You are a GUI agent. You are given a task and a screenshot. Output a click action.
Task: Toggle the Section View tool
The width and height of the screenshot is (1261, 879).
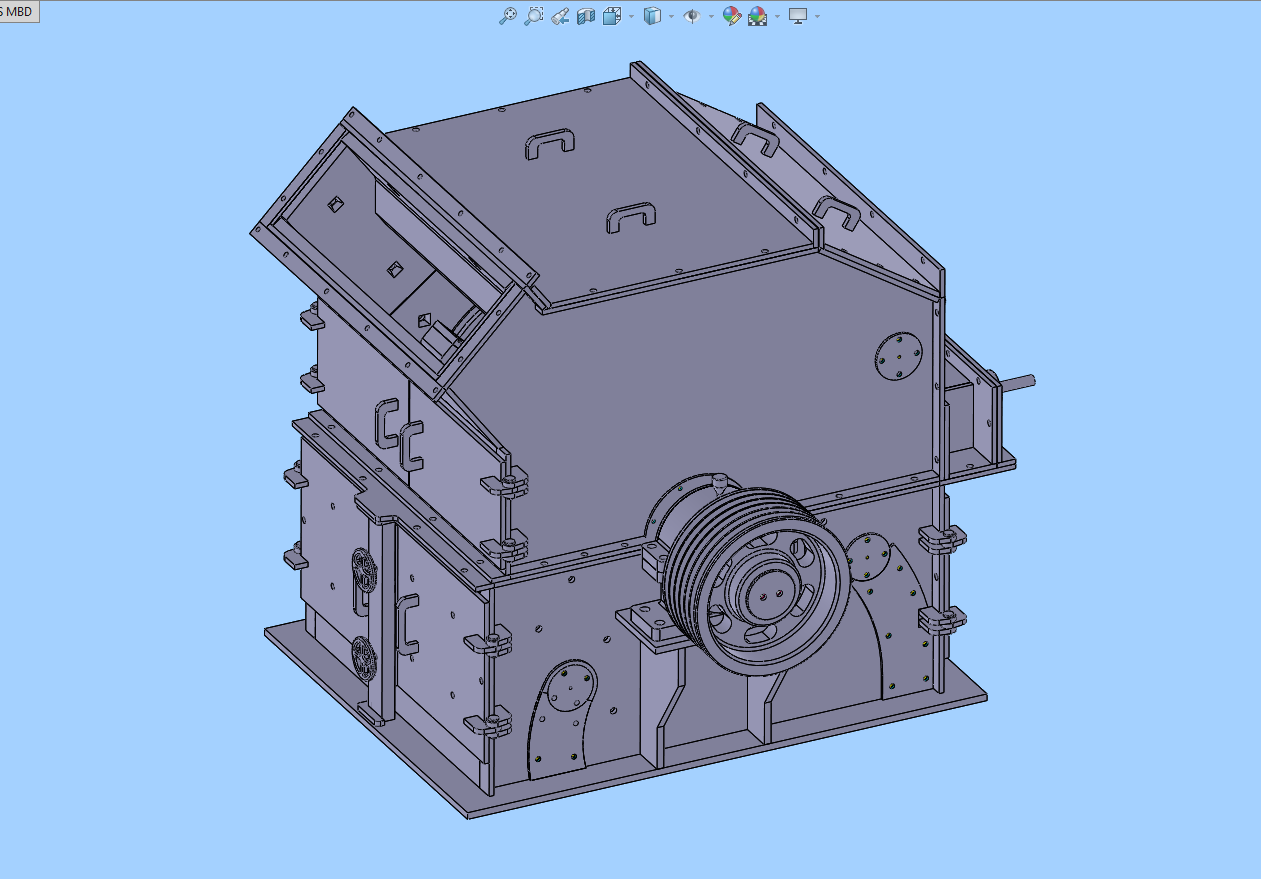tap(586, 16)
